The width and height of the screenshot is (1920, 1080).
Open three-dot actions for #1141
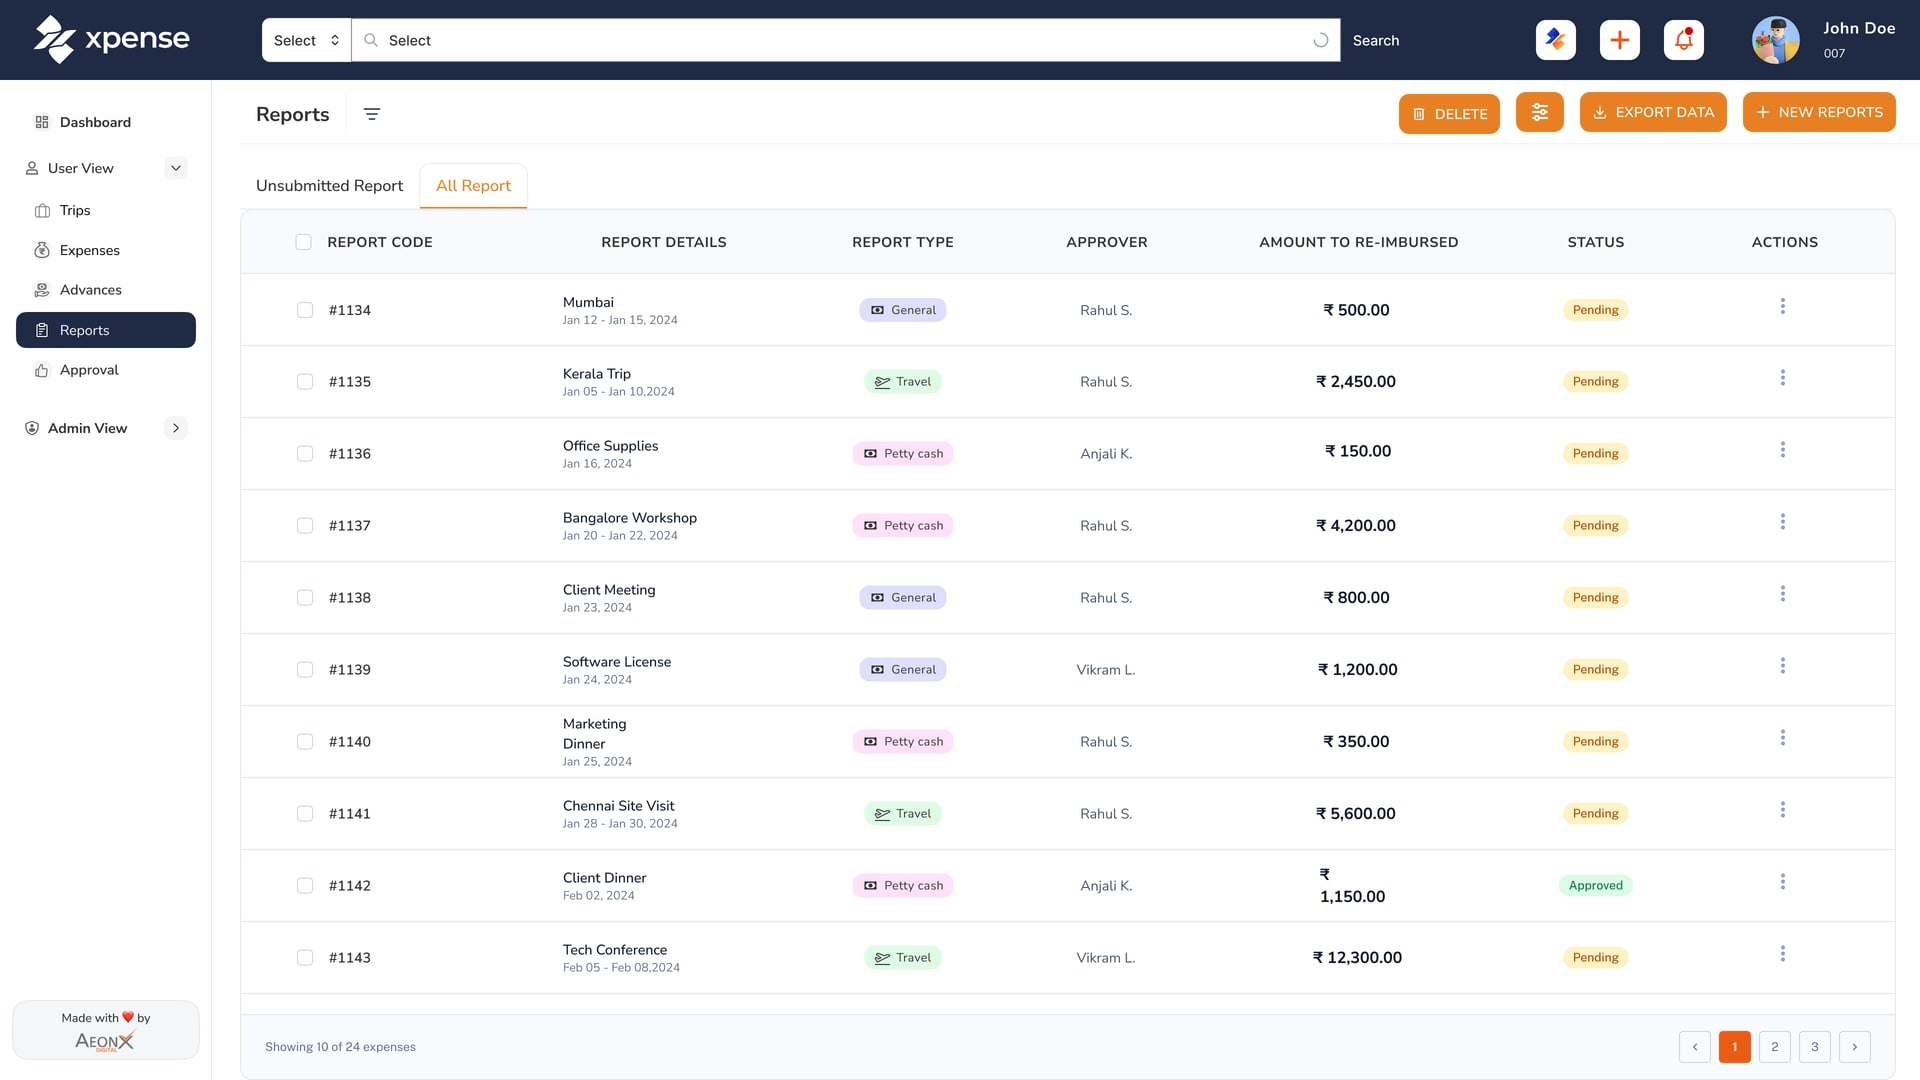tap(1782, 810)
